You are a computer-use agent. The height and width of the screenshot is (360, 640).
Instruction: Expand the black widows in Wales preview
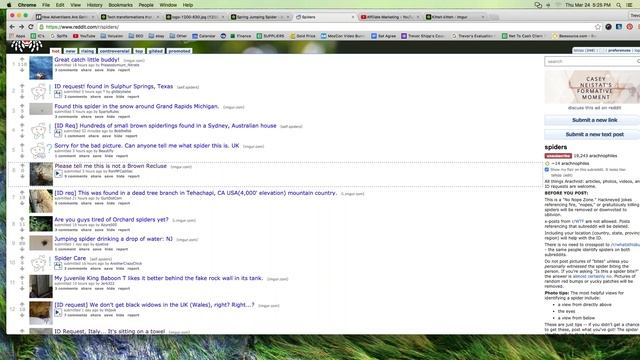coord(58,312)
